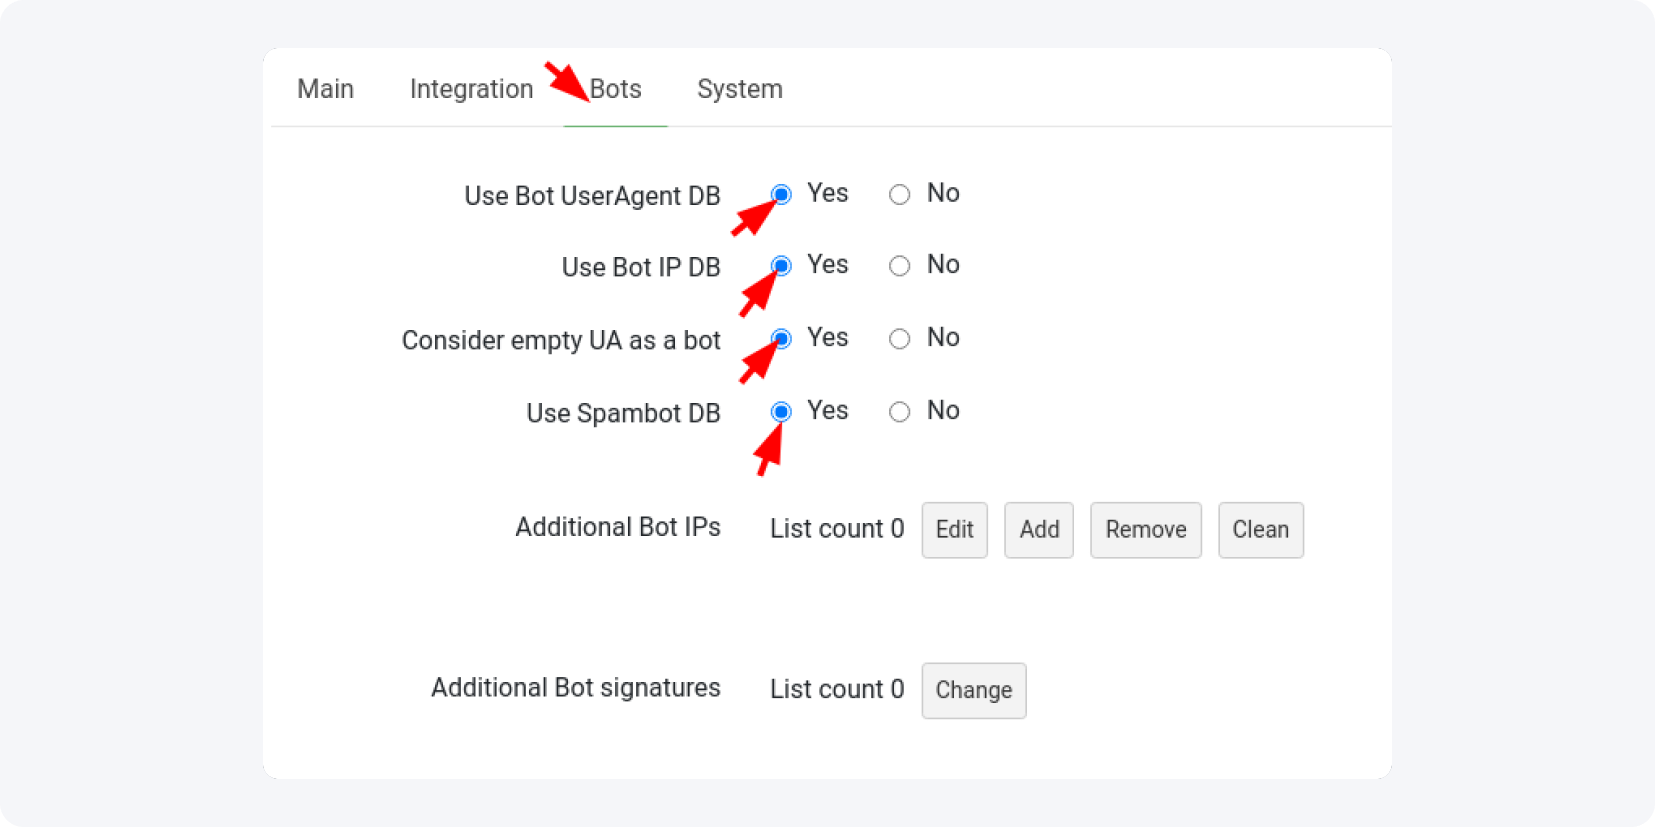Screen dimensions: 1655x827
Task: Set Use Spambot DB to No
Action: pyautogui.click(x=900, y=412)
